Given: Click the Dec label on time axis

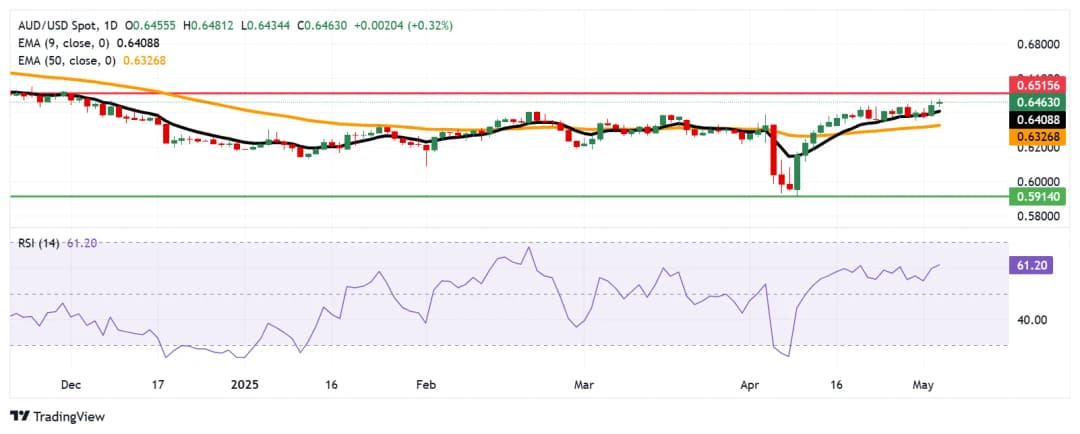Looking at the screenshot, I should pos(72,383).
